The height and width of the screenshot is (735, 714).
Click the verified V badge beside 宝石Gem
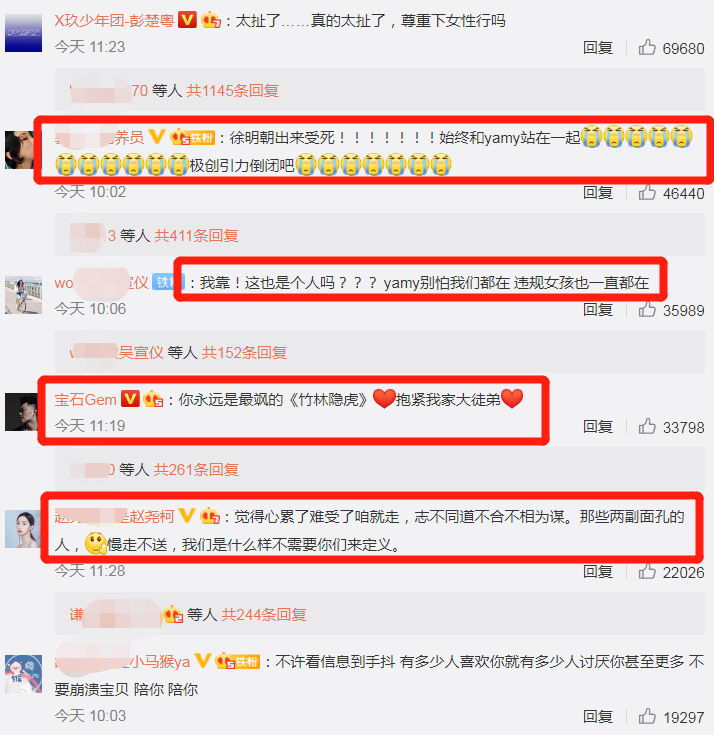tap(130, 399)
